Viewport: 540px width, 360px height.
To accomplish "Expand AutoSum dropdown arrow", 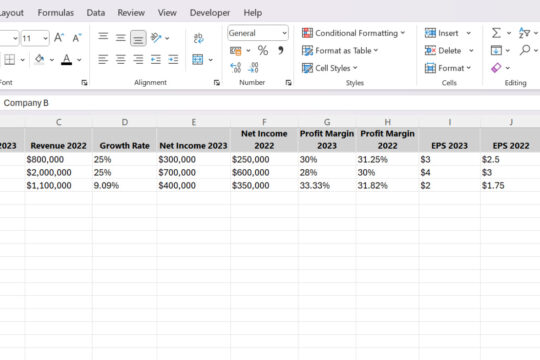I will pos(509,33).
